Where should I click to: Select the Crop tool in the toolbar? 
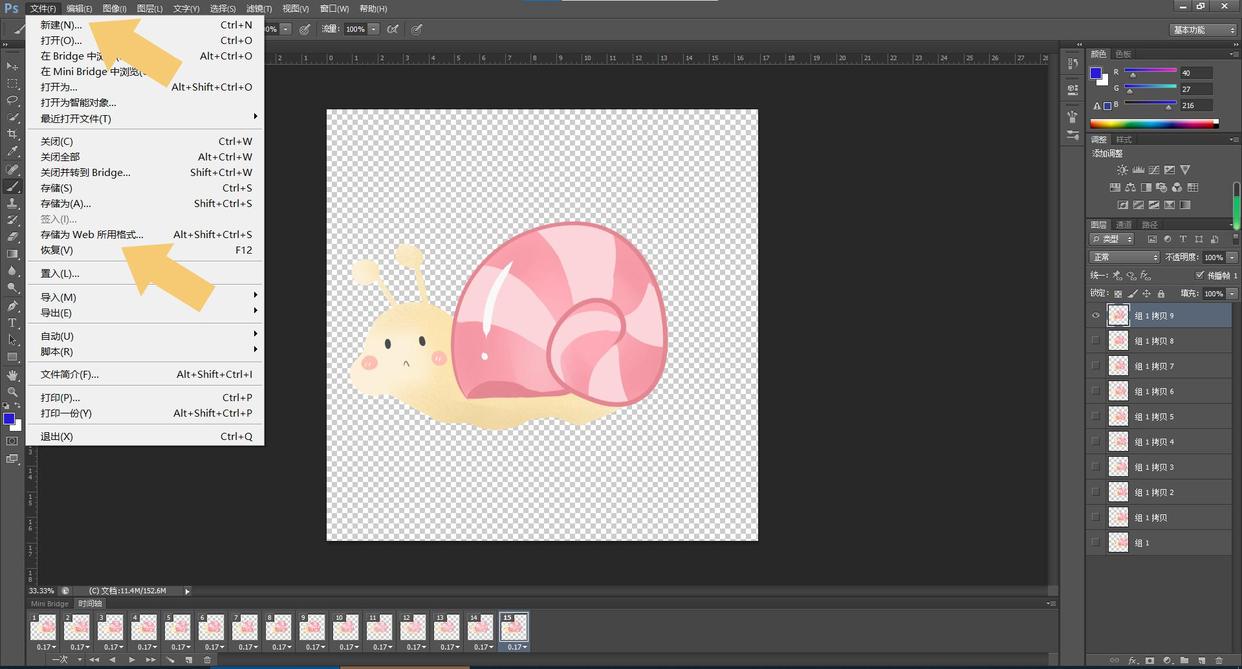pyautogui.click(x=13, y=134)
